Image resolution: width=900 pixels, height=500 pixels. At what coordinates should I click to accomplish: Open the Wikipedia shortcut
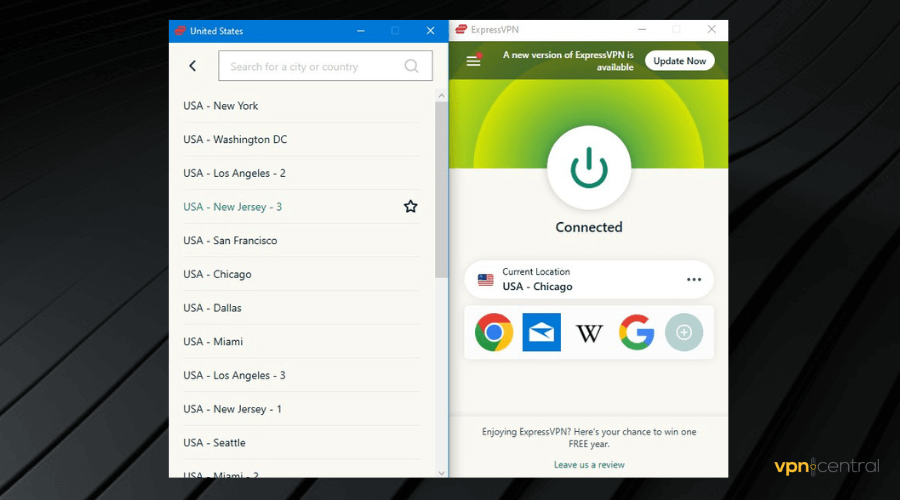(x=590, y=332)
